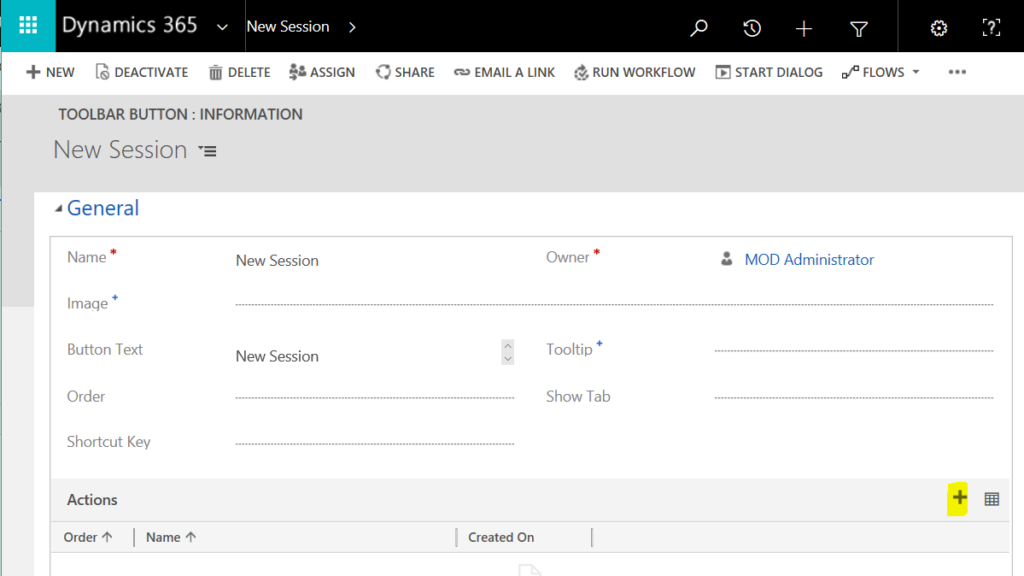Click EMAIL A LINK command
Viewport: 1024px width, 576px height.
pyautogui.click(x=504, y=72)
